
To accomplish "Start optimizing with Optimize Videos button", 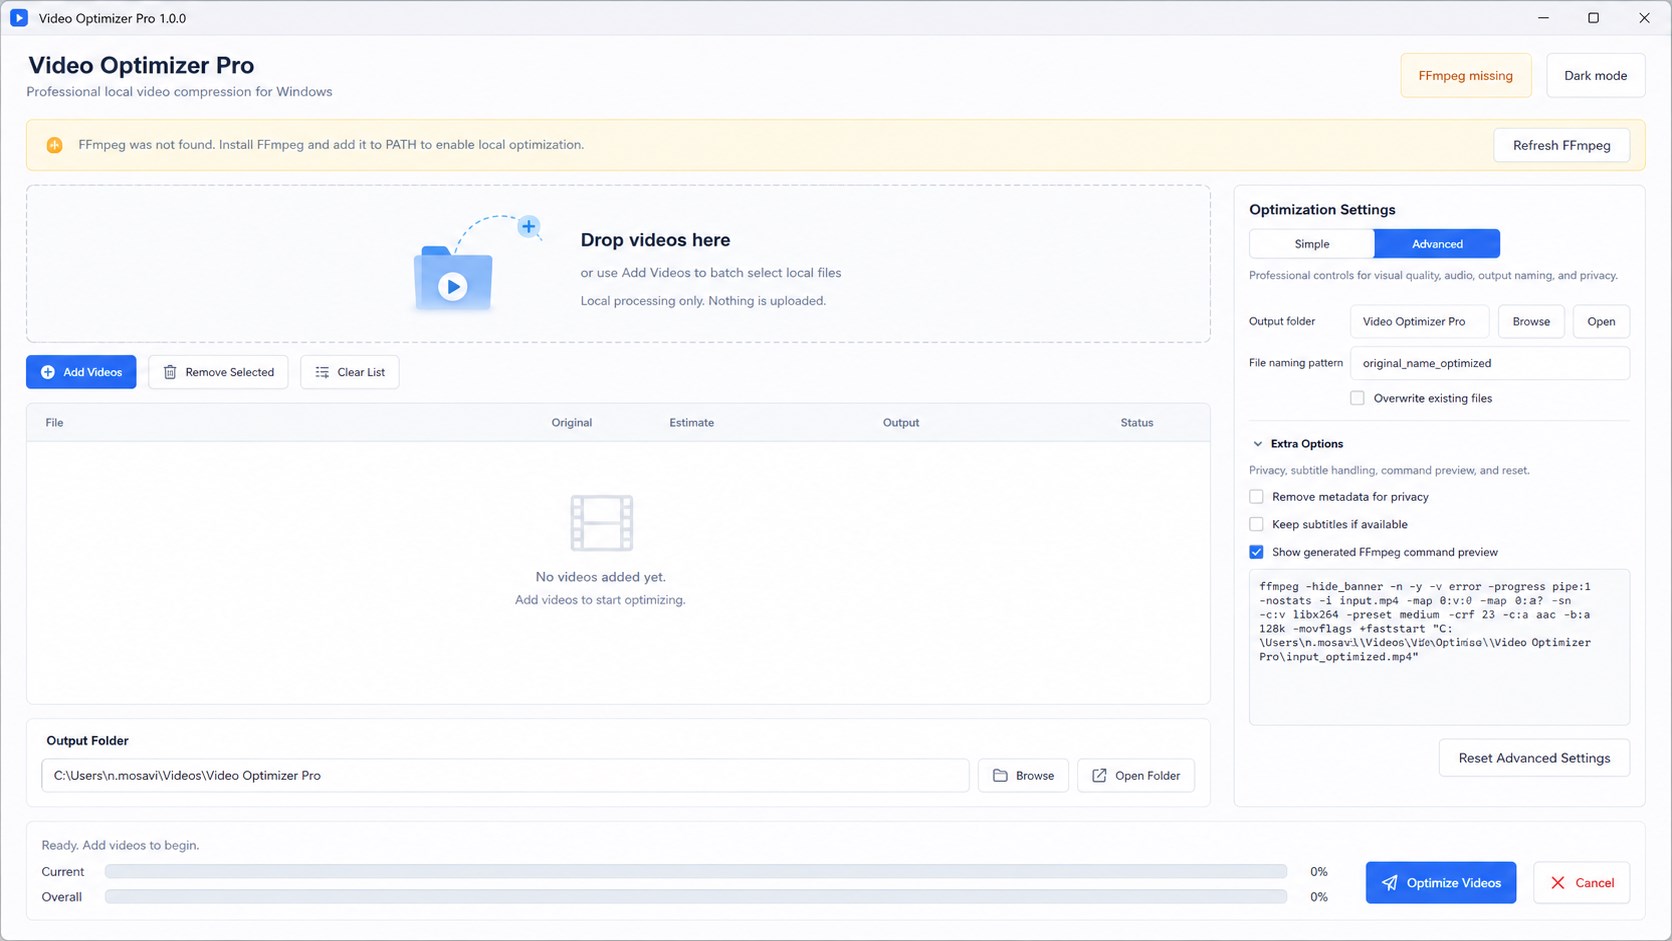I will tap(1441, 883).
